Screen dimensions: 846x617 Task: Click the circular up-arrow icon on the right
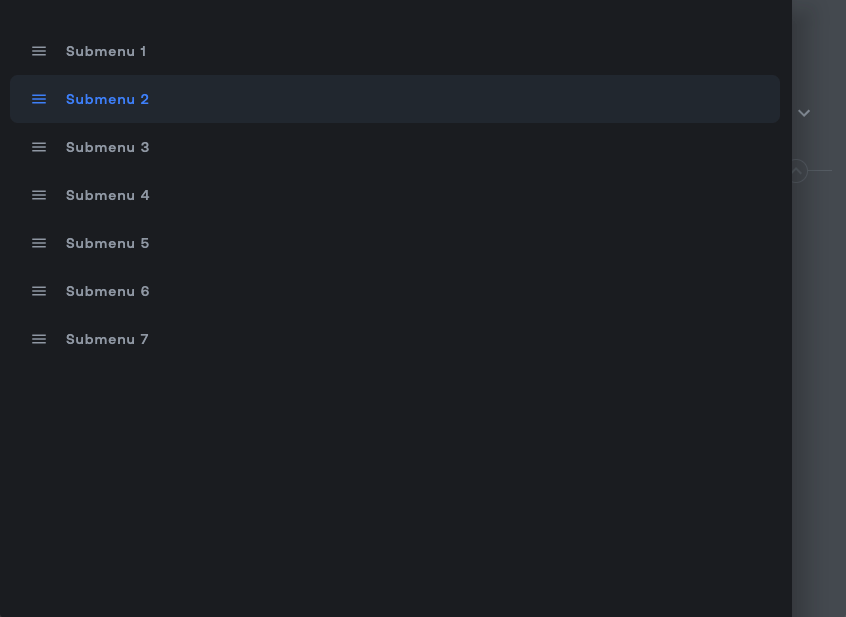[x=797, y=171]
